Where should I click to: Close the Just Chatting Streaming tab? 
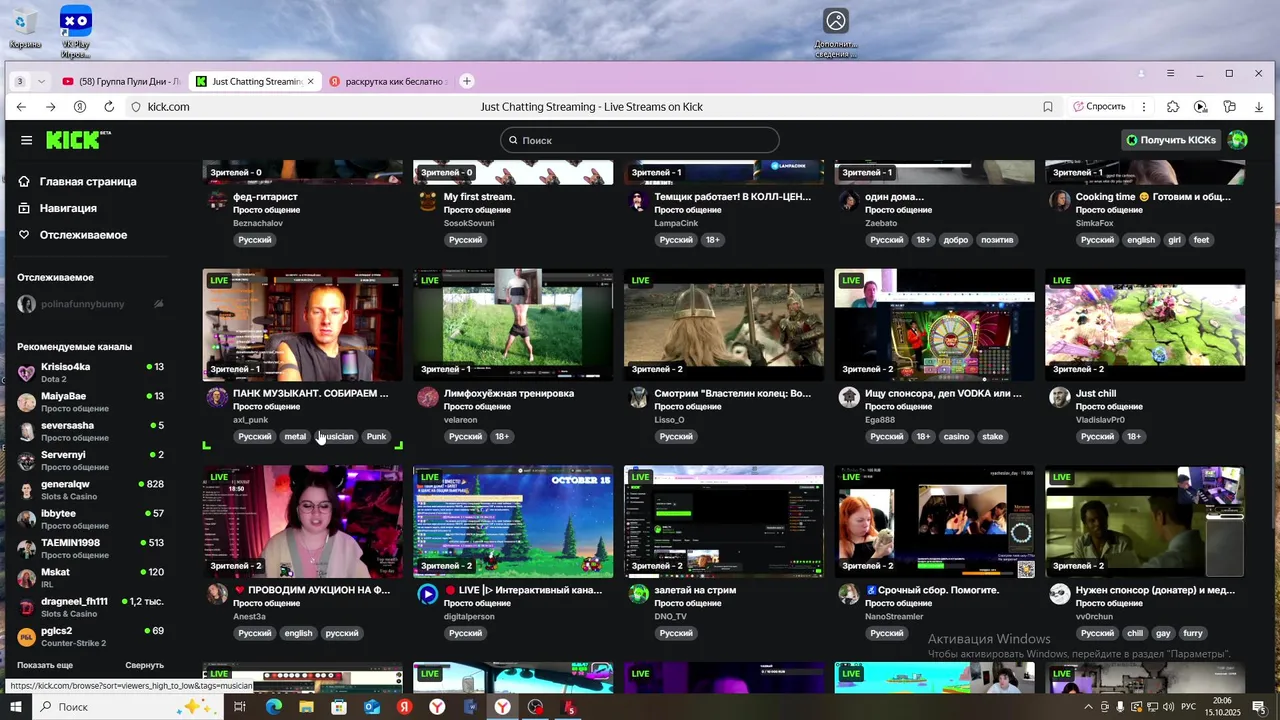(311, 81)
